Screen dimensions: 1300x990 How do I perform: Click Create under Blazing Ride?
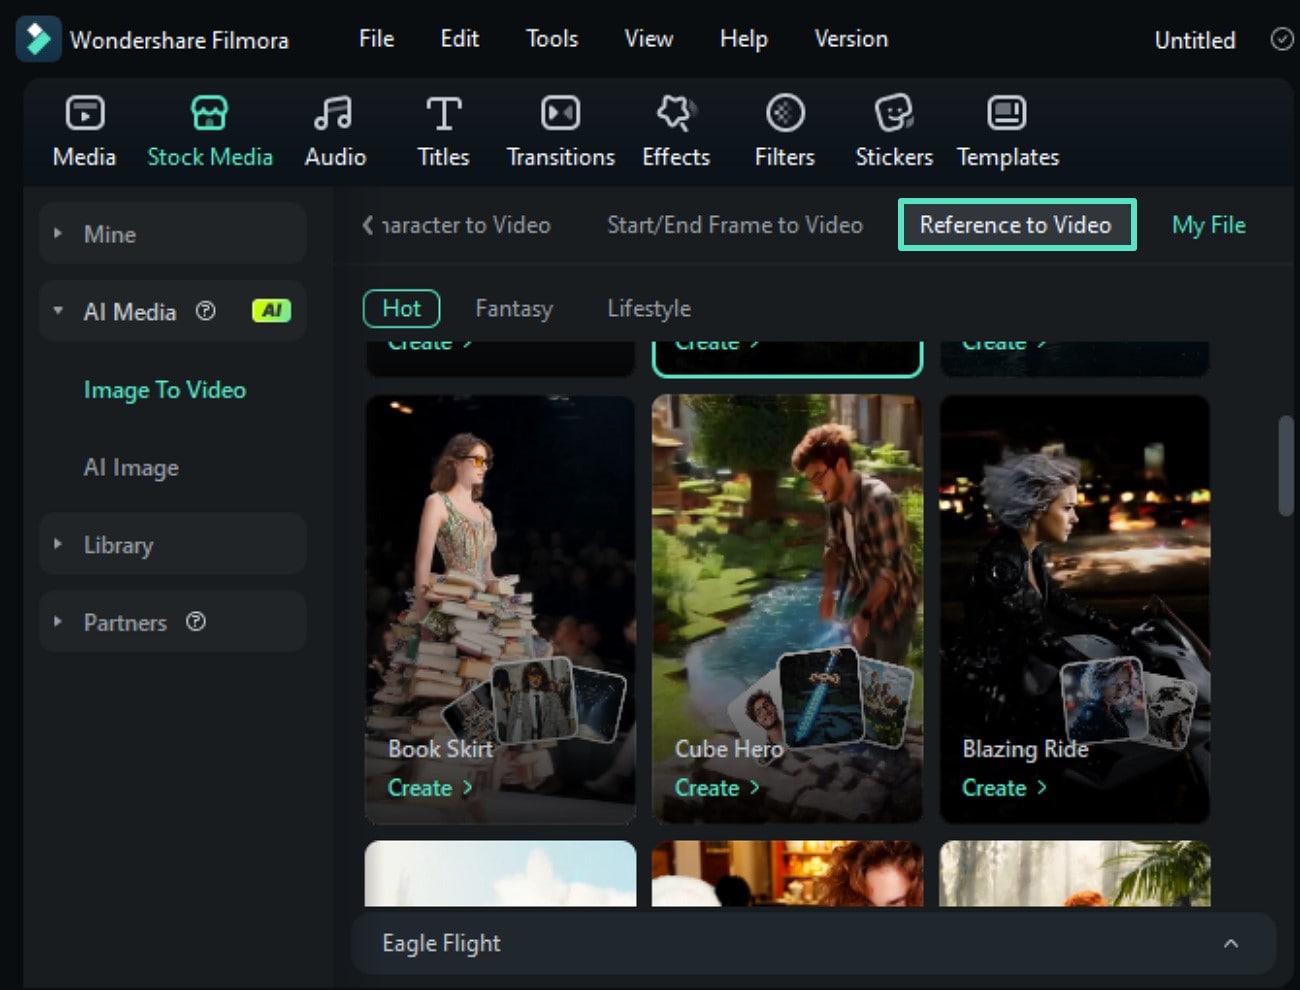(x=1003, y=788)
